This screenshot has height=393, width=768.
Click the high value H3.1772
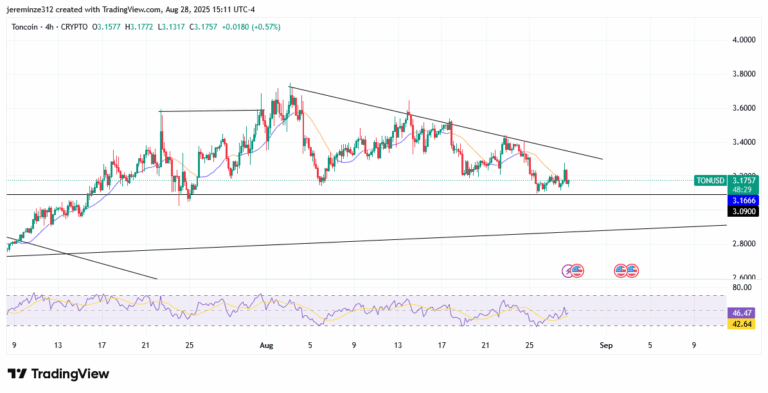tap(140, 27)
